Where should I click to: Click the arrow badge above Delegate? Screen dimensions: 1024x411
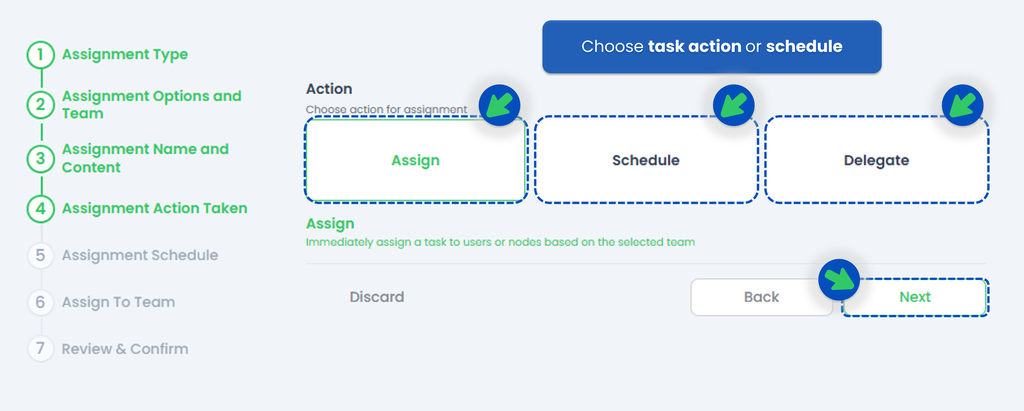tap(964, 104)
